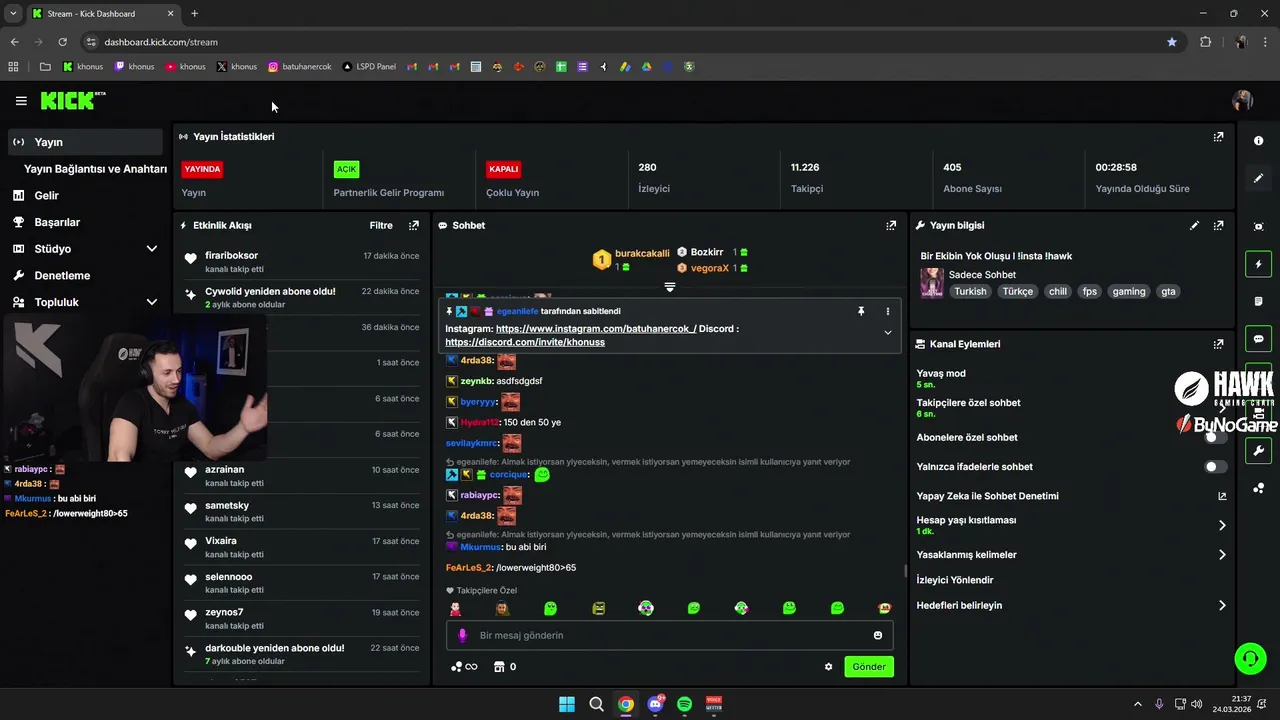This screenshot has height=720, width=1280.
Task: Click the chat panel scrollbar
Action: [905, 572]
